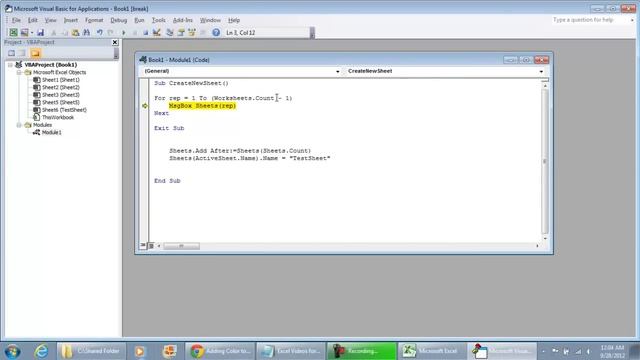Collapse Microsoft Excel Objects folder
This screenshot has width=640, height=360.
(x=19, y=72)
